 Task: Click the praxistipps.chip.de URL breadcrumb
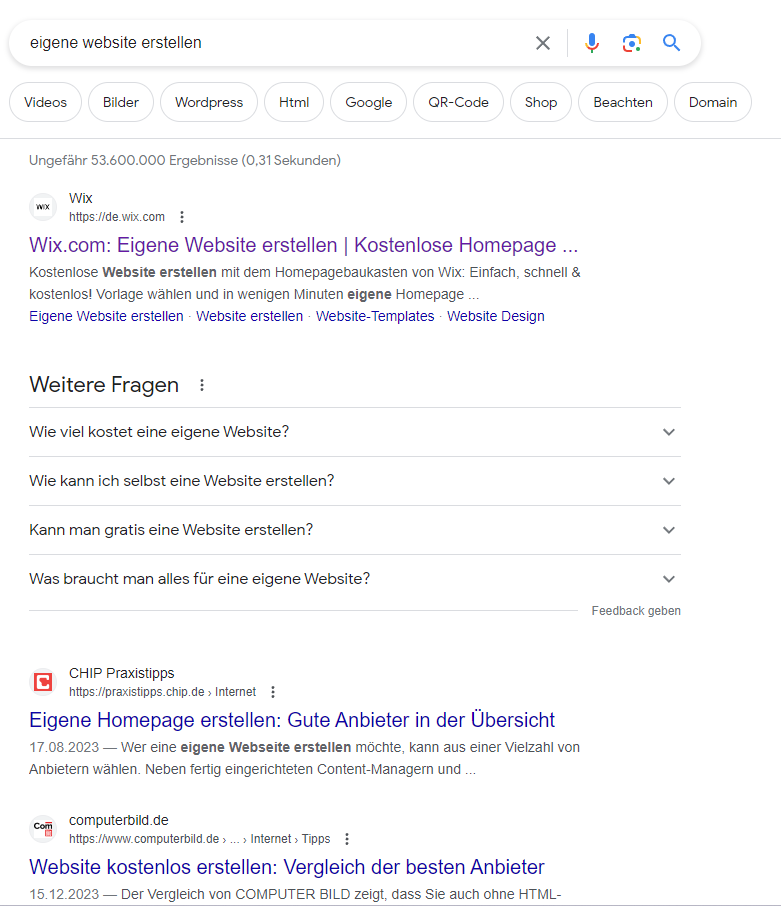pos(162,692)
